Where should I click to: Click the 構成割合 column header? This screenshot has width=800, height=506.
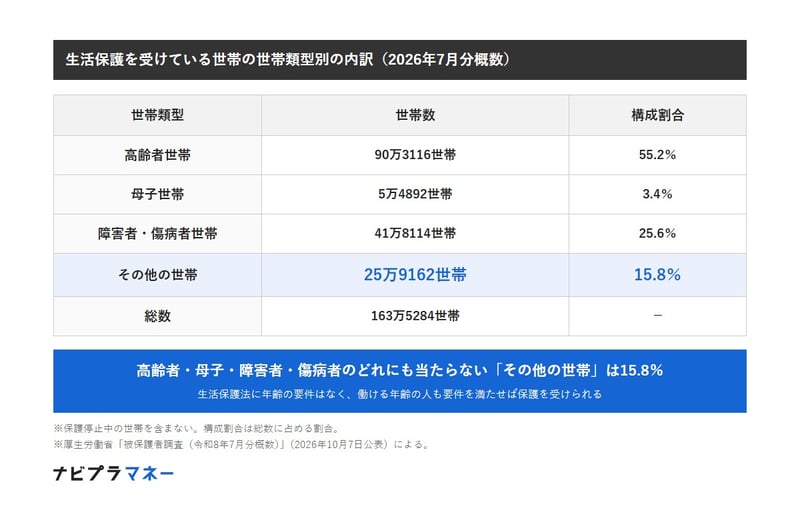coord(658,115)
